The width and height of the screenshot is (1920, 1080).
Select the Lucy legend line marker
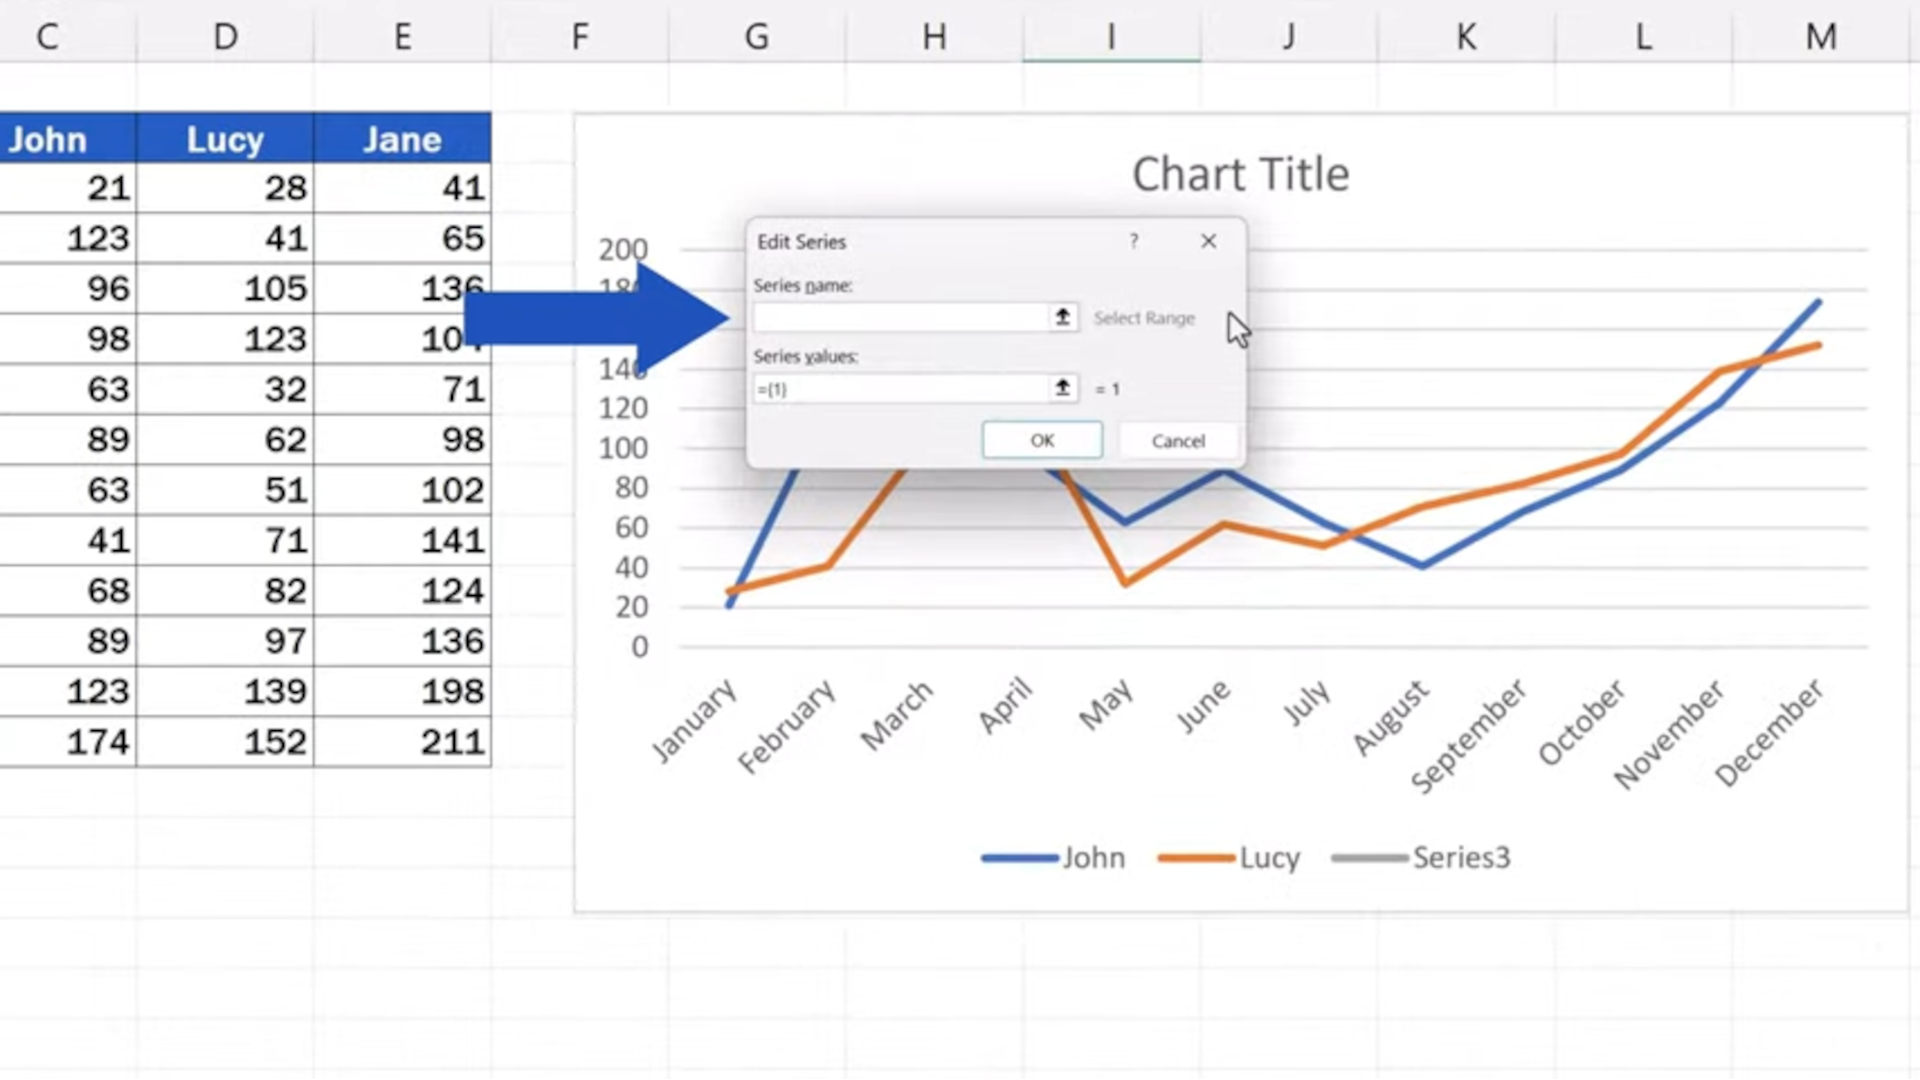click(1194, 857)
